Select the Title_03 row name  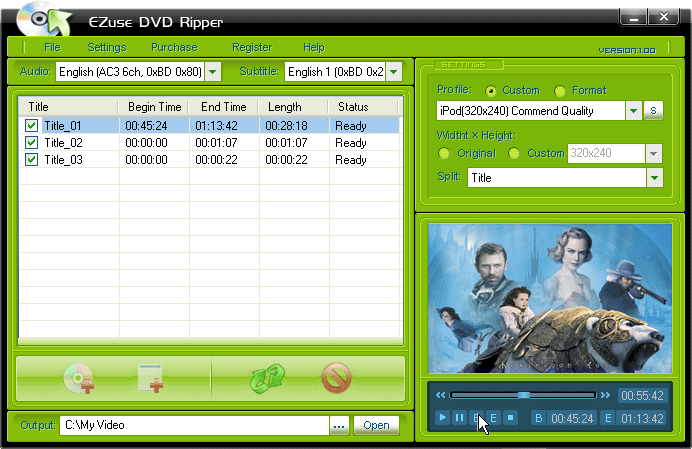(x=63, y=159)
